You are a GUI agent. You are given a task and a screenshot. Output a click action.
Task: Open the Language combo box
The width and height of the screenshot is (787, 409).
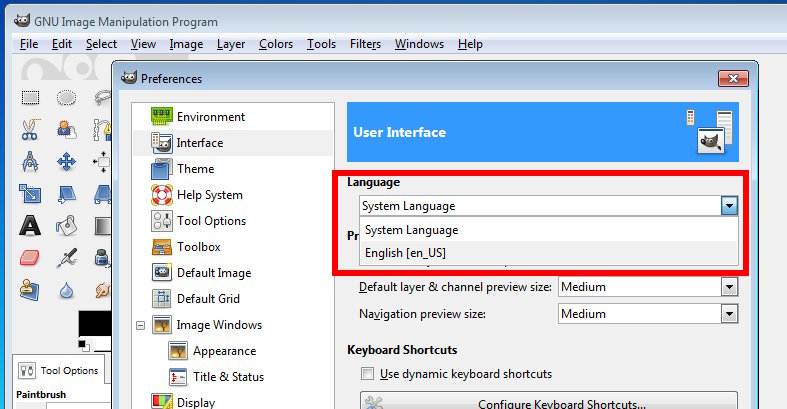click(549, 206)
